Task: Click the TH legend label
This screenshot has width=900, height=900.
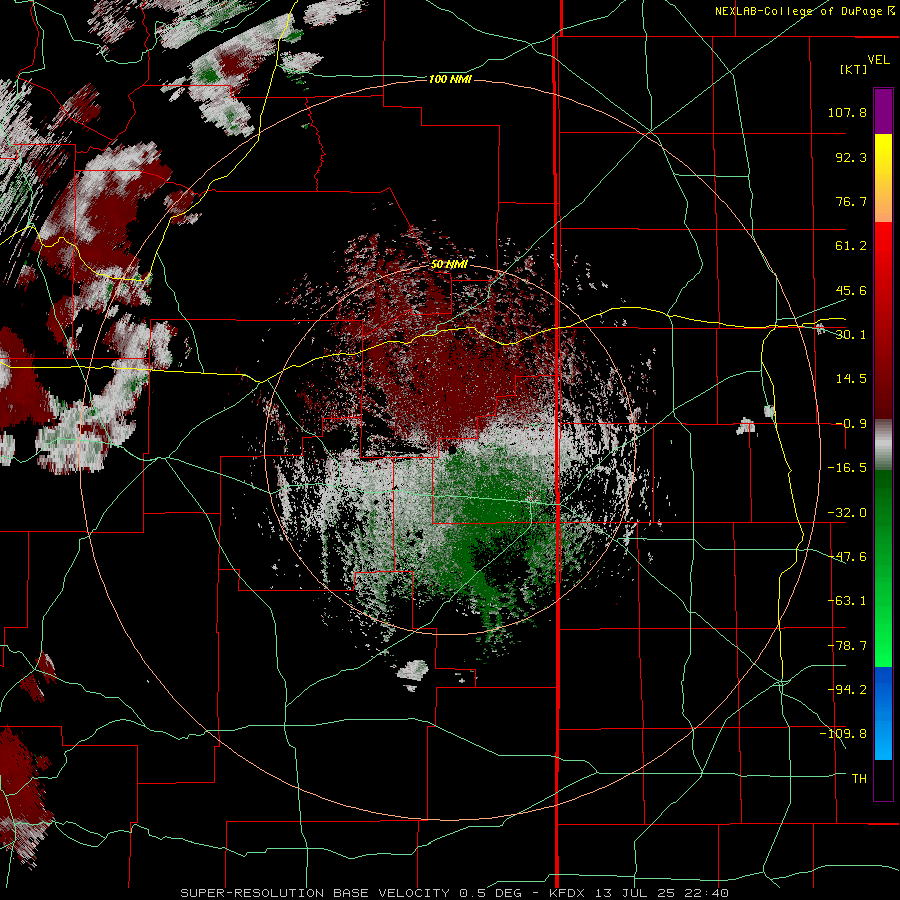Action: pyautogui.click(x=859, y=779)
